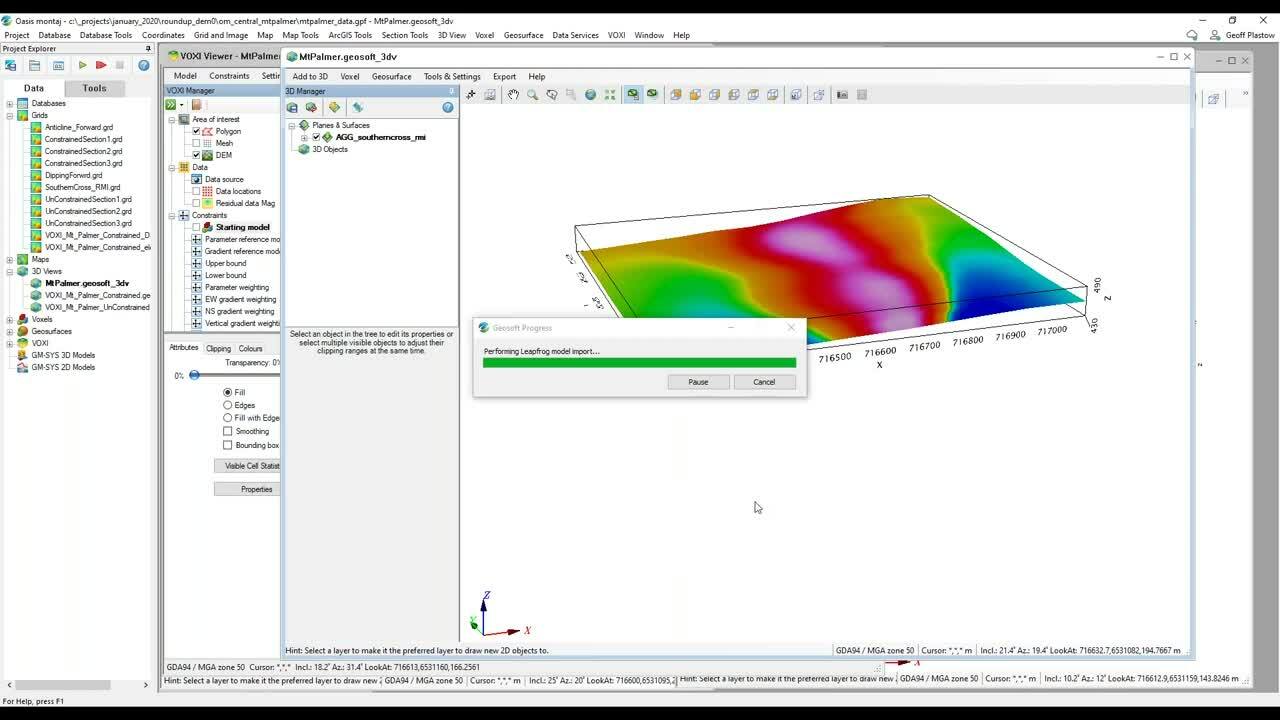Click the Cancel button in progress dialog
The height and width of the screenshot is (720, 1280).
(764, 382)
